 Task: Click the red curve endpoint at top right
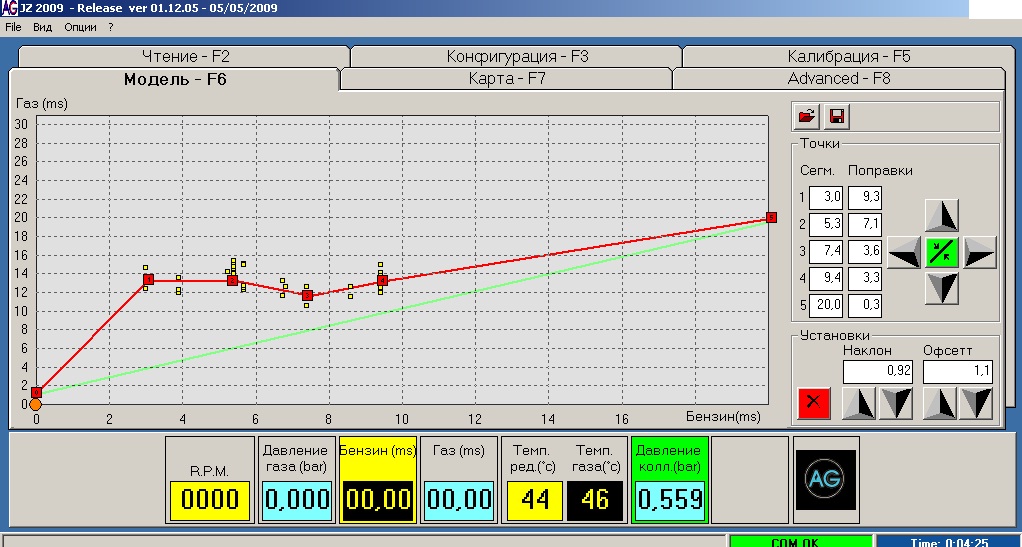771,217
